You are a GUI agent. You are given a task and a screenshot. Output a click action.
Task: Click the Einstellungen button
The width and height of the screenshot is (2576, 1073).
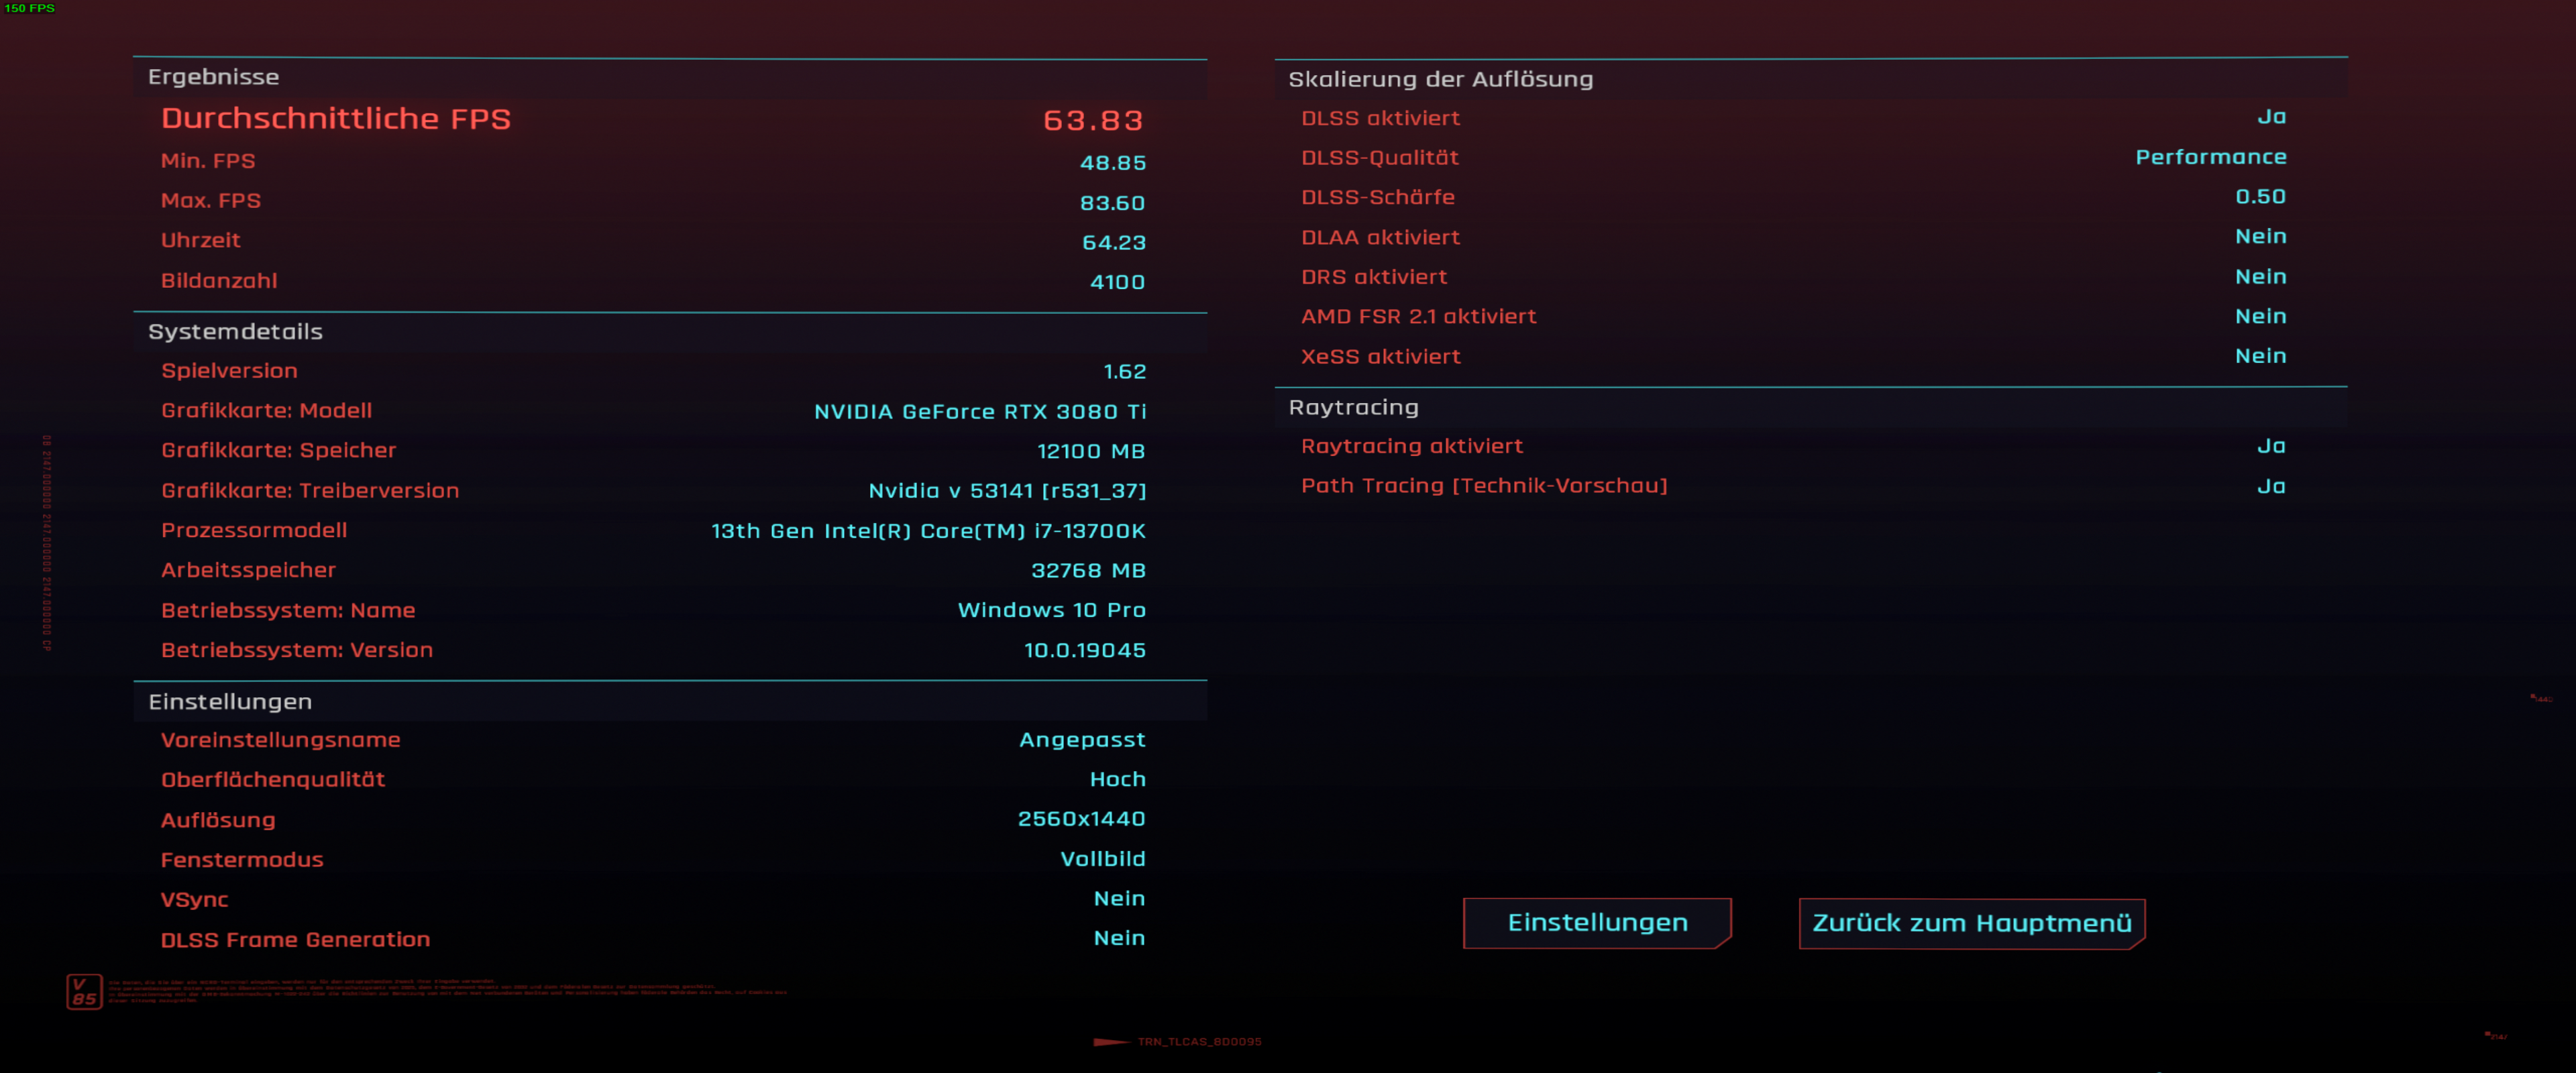point(1596,922)
